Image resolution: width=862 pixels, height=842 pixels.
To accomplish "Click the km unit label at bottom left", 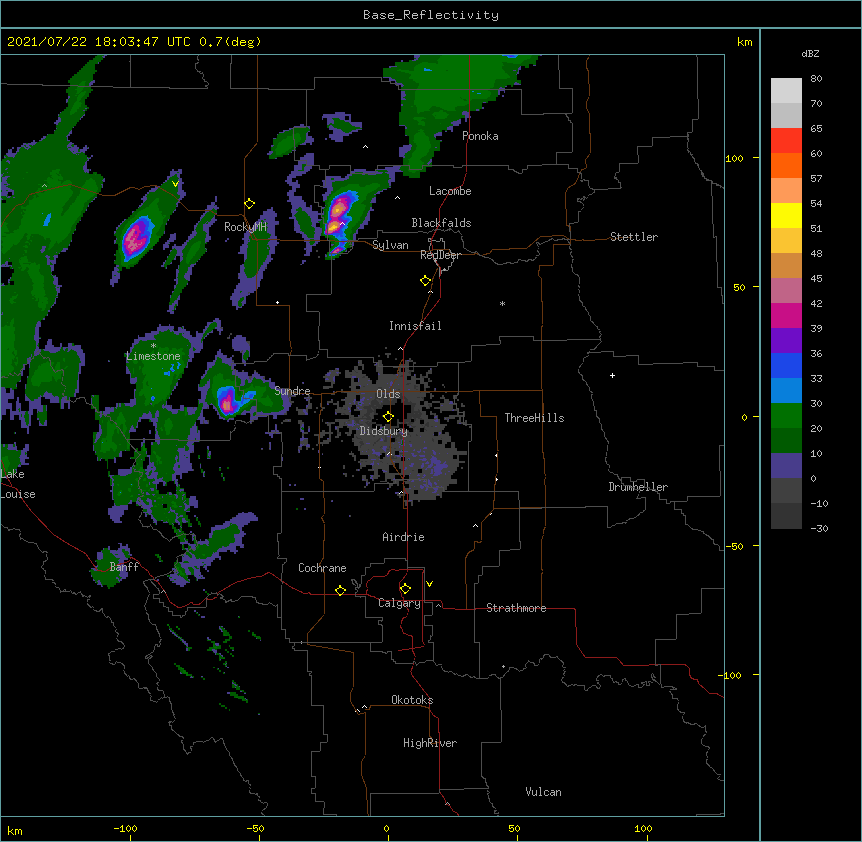I will (x=15, y=830).
